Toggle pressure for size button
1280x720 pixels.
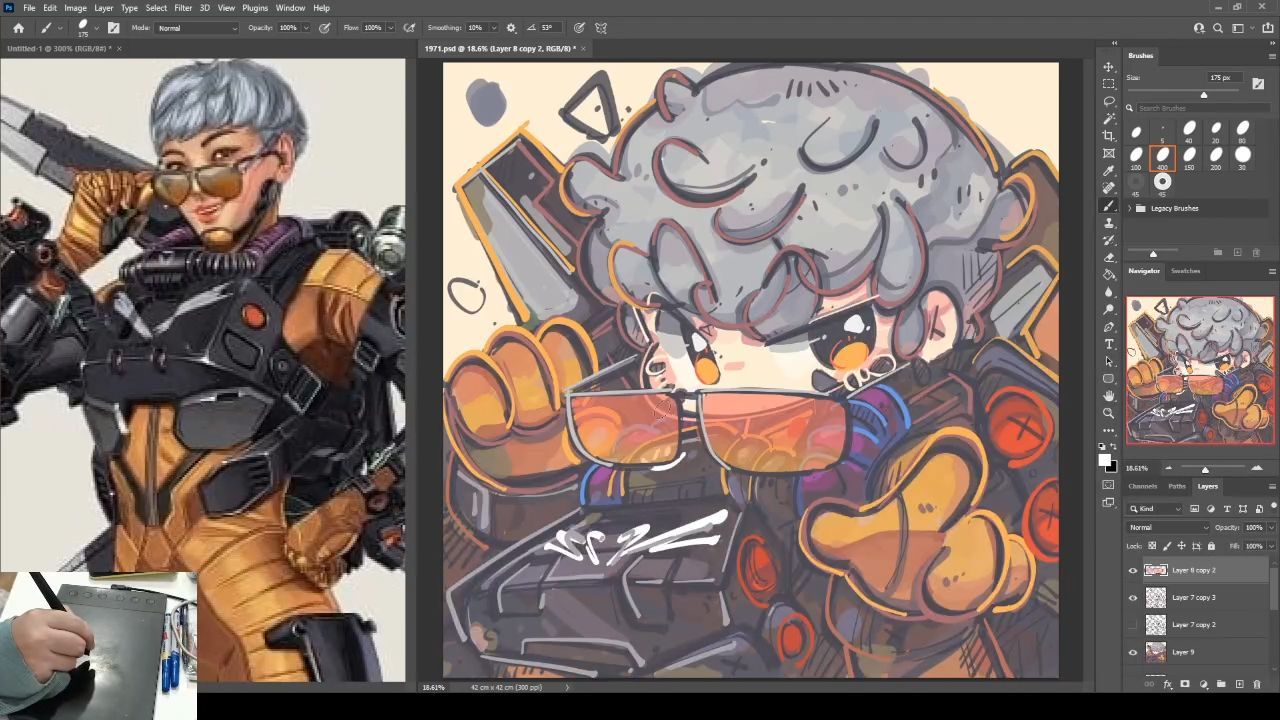coord(579,28)
